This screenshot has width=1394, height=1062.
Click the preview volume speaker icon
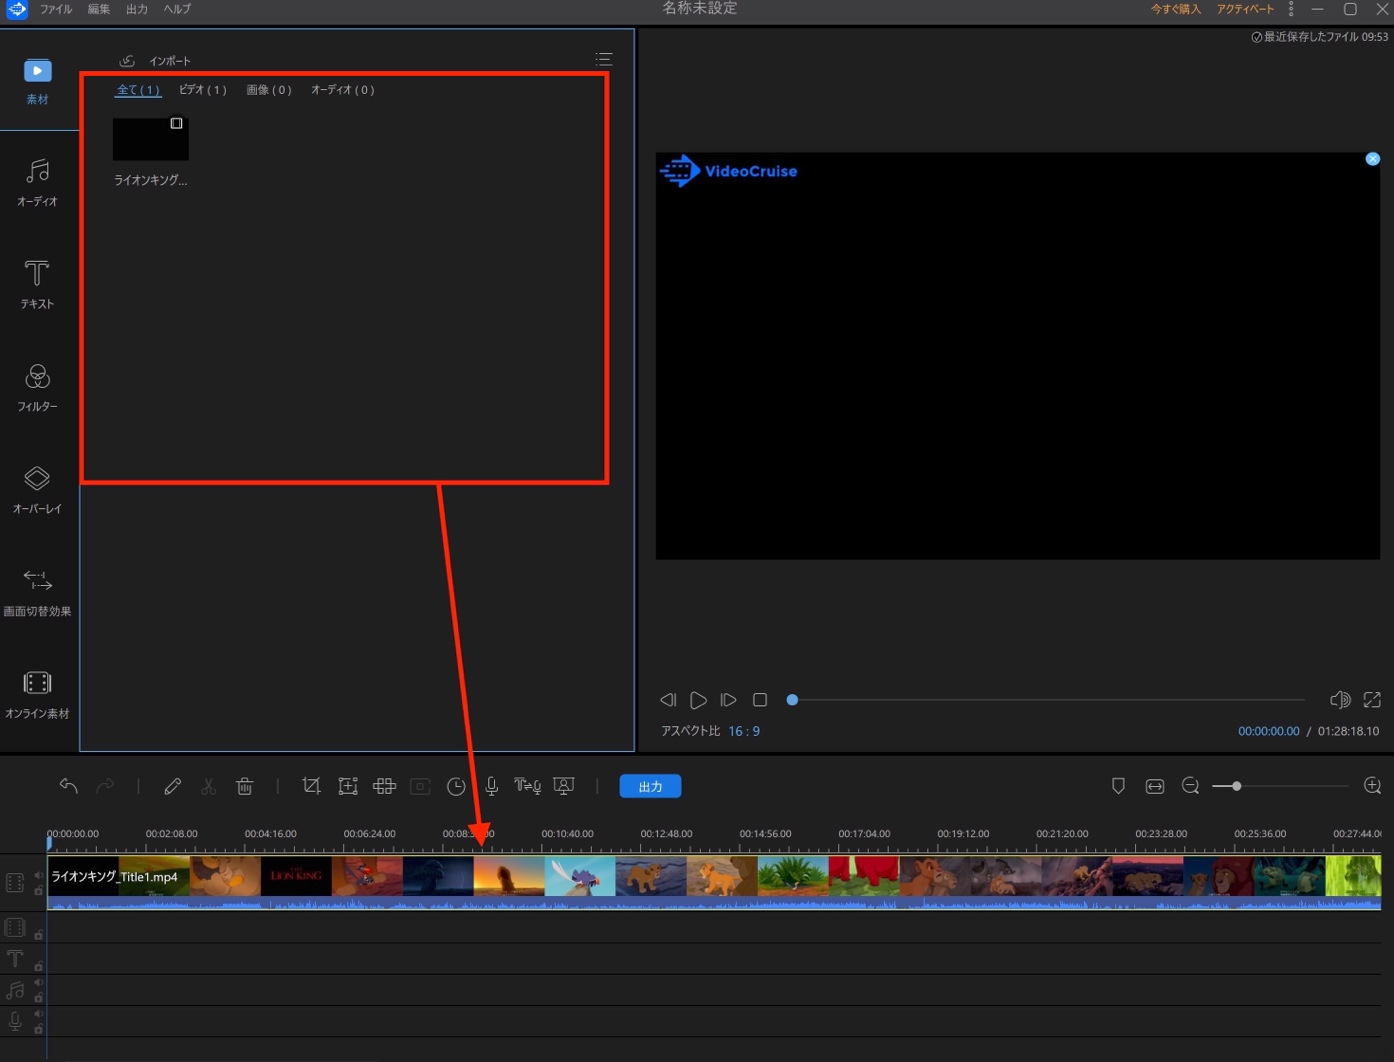[x=1340, y=700]
